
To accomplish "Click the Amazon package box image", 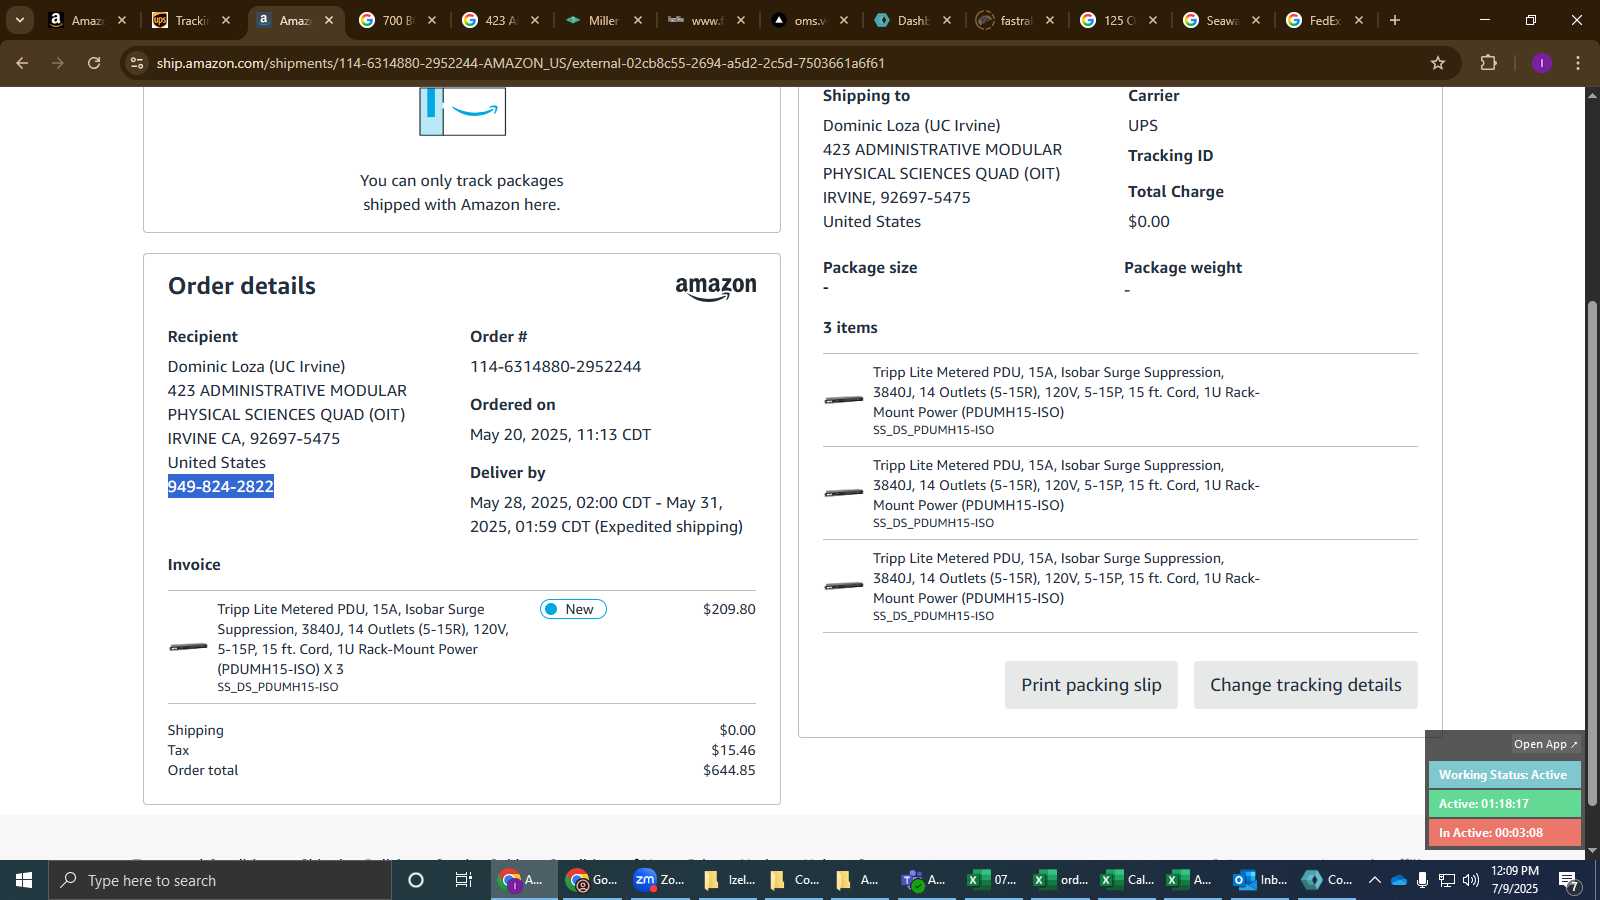I will coord(462,111).
